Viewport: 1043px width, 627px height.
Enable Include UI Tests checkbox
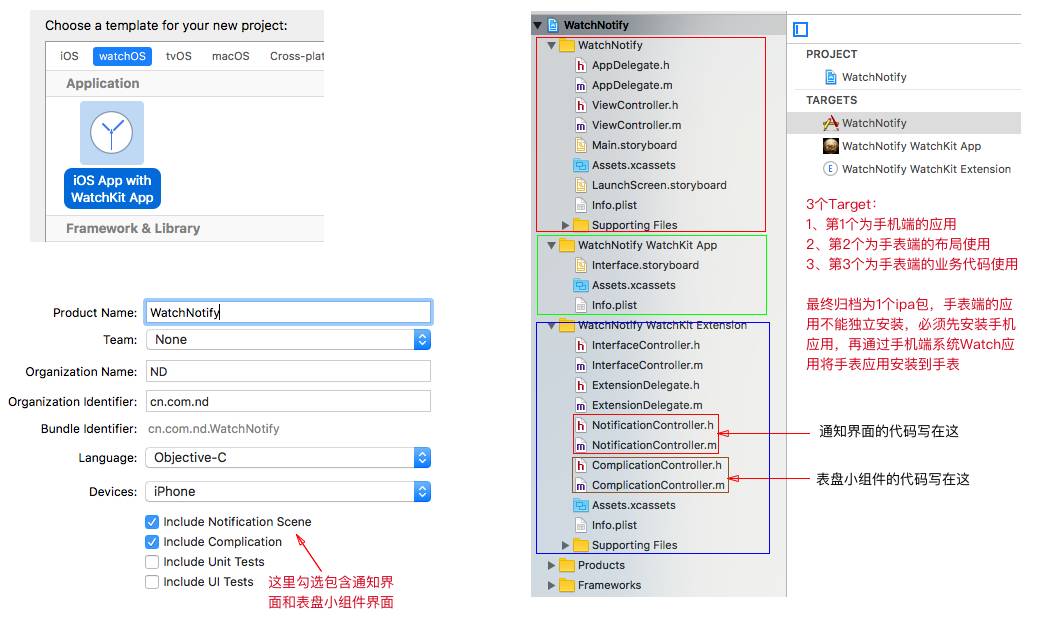pyautogui.click(x=152, y=582)
